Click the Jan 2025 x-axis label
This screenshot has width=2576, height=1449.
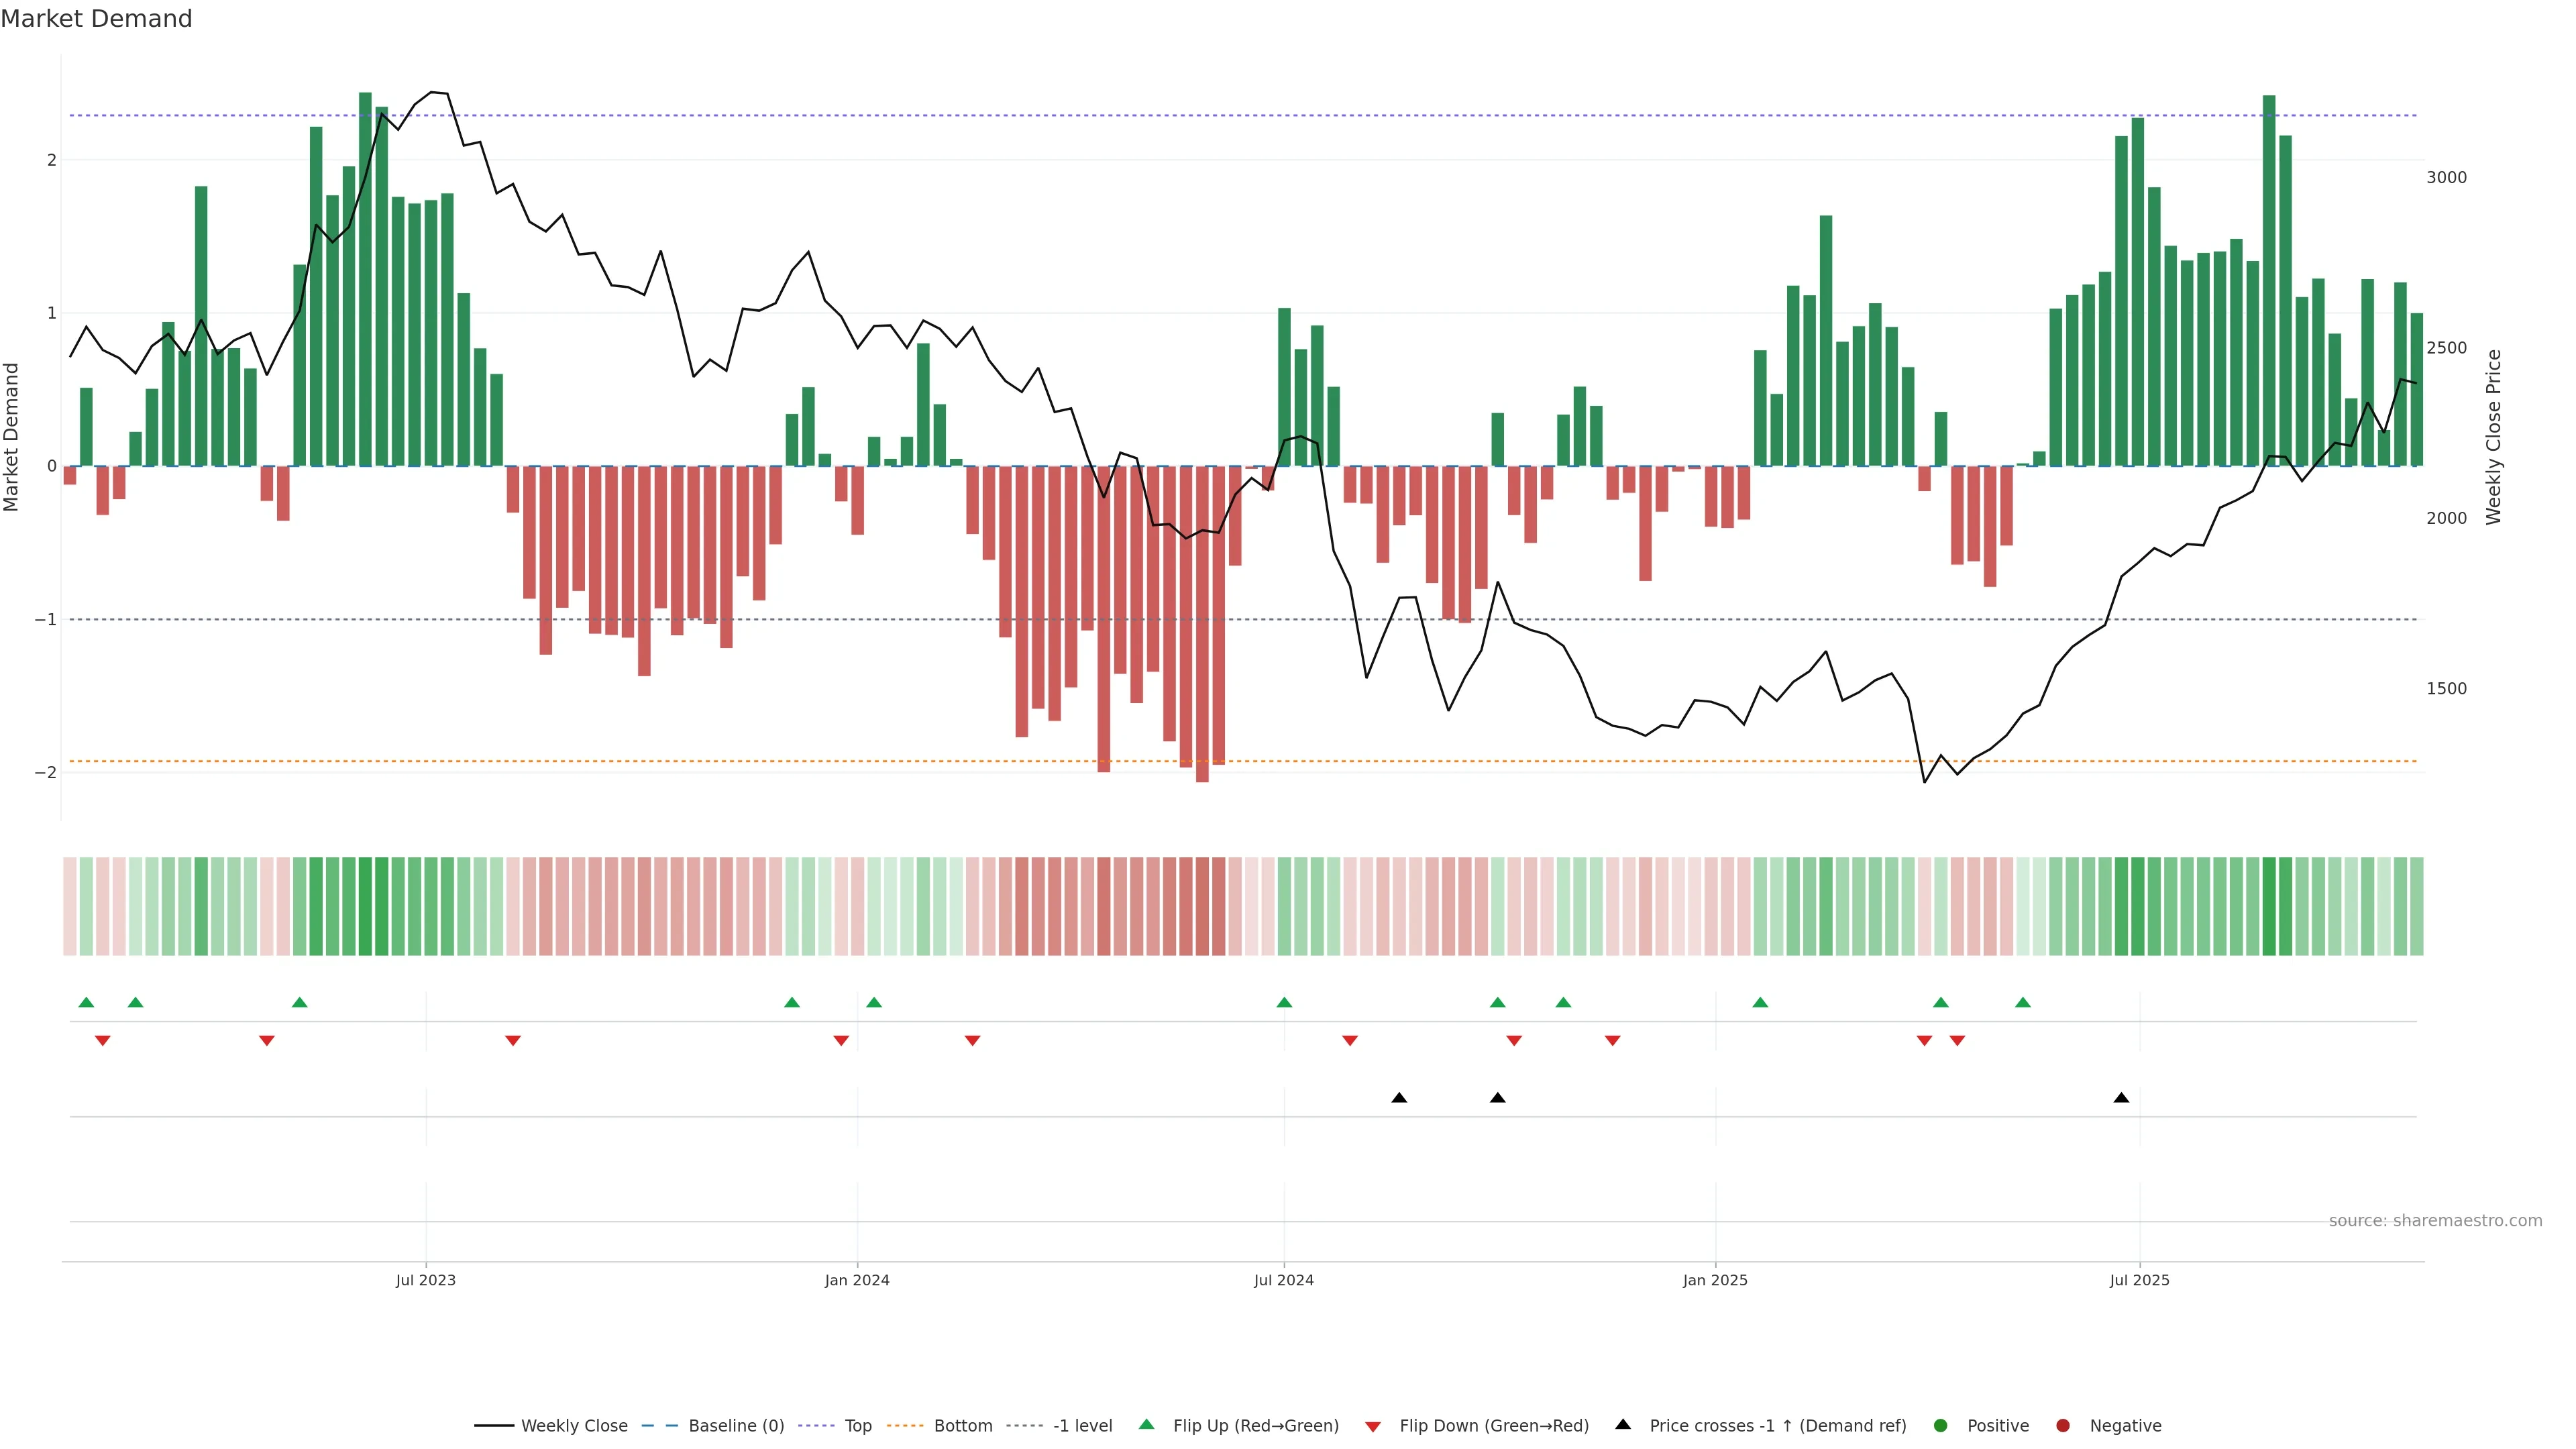point(1715,1280)
